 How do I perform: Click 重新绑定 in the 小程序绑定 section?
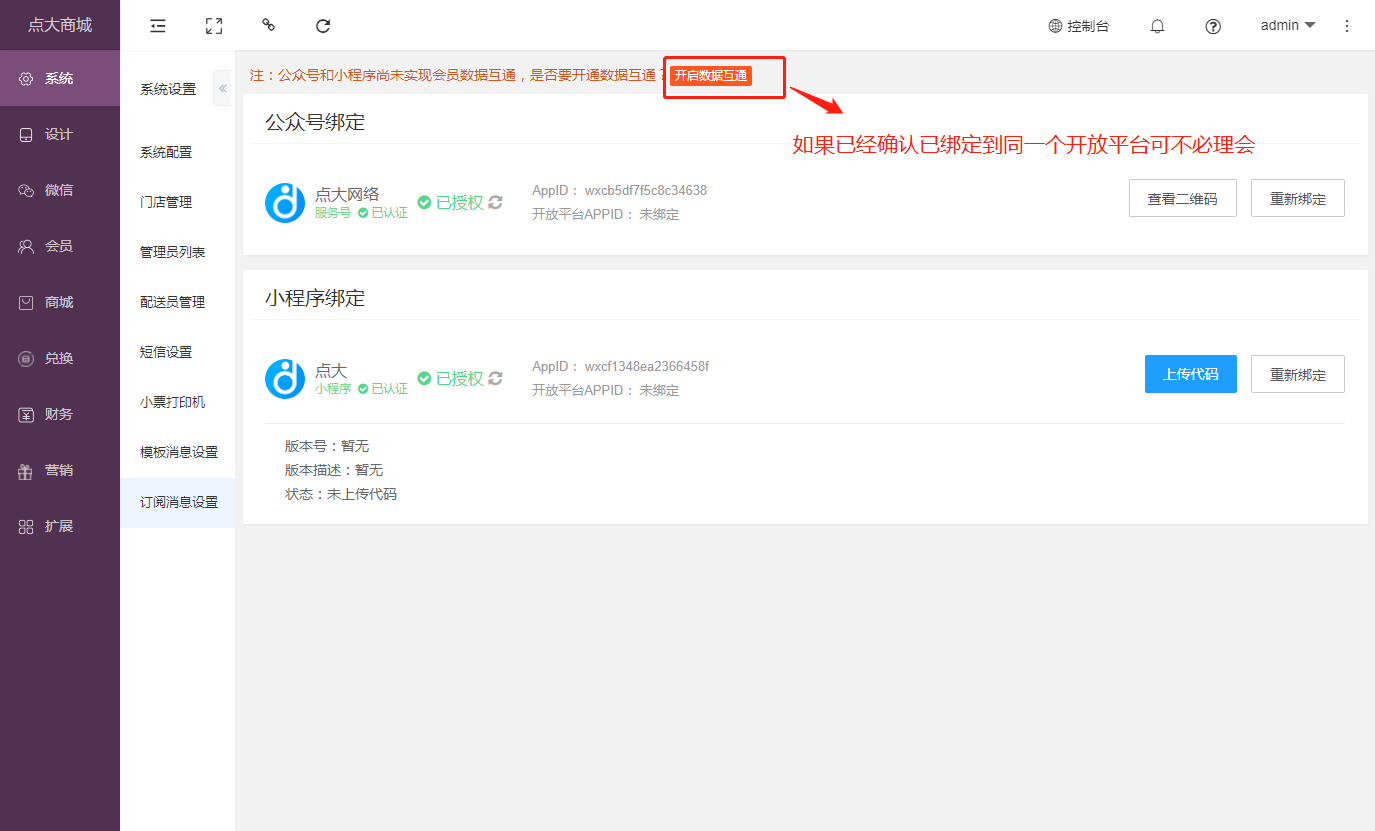tap(1298, 374)
